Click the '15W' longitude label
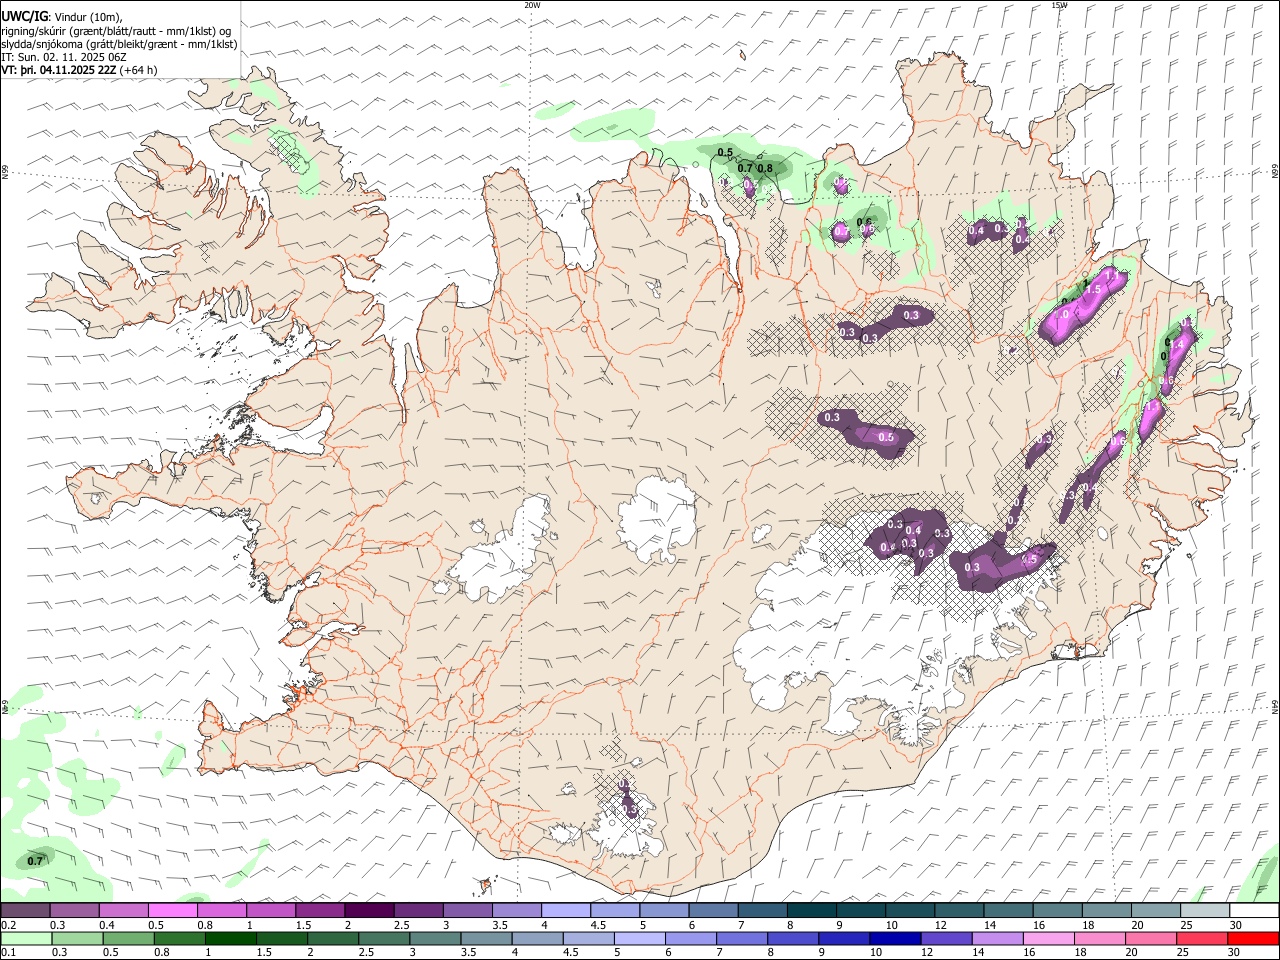This screenshot has height=960, width=1280. tap(1059, 5)
